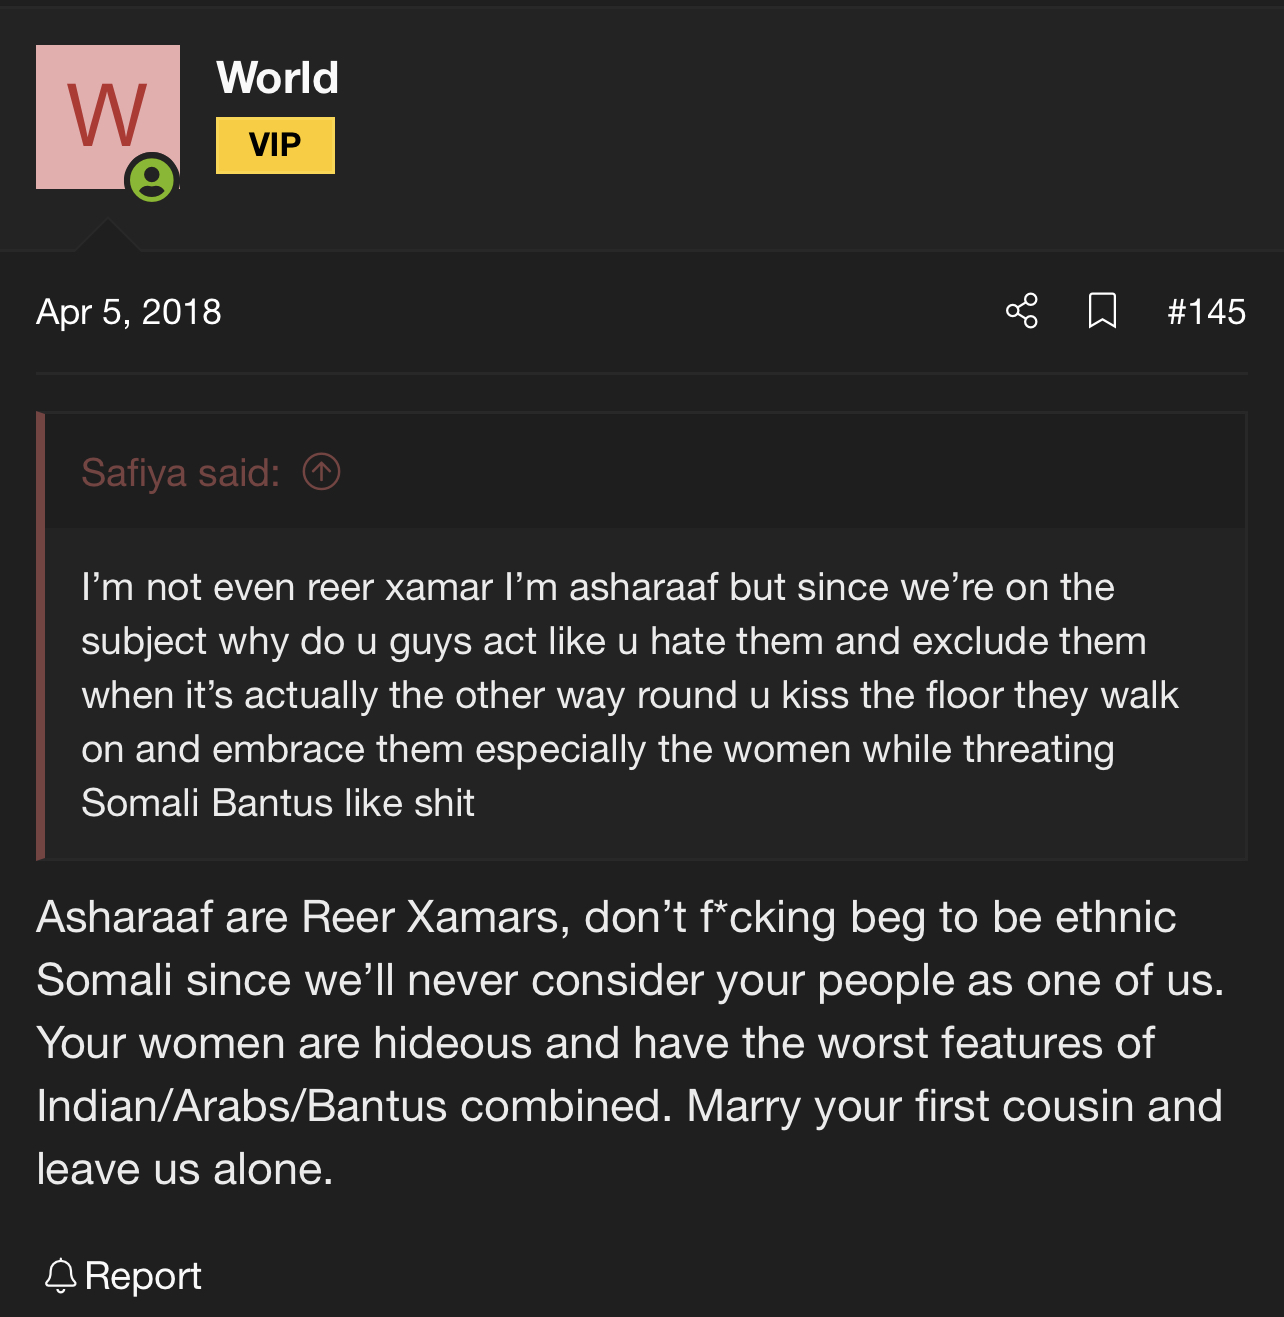The height and width of the screenshot is (1317, 1284).
Task: Bookmark this post with the bookmark icon
Action: pyautogui.click(x=1102, y=311)
